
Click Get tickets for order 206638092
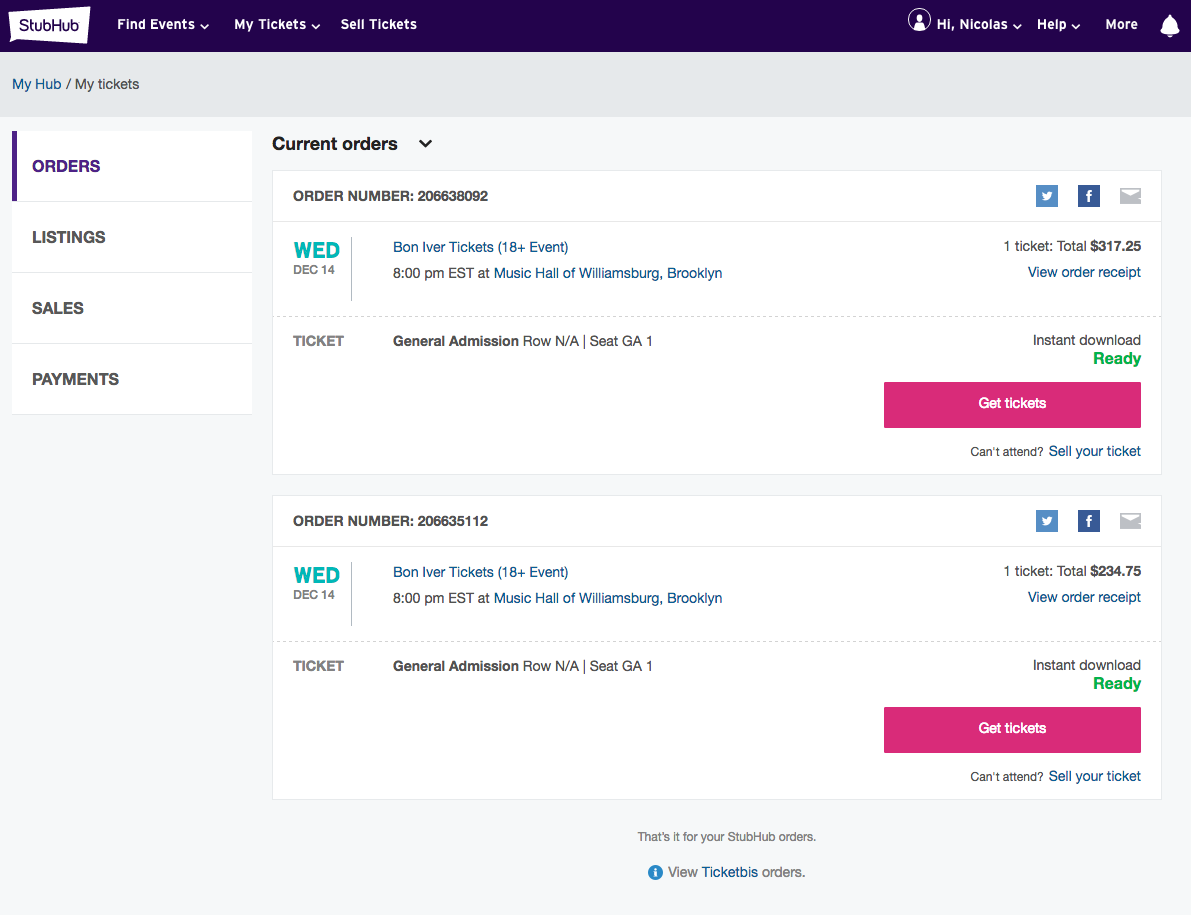pos(1012,404)
